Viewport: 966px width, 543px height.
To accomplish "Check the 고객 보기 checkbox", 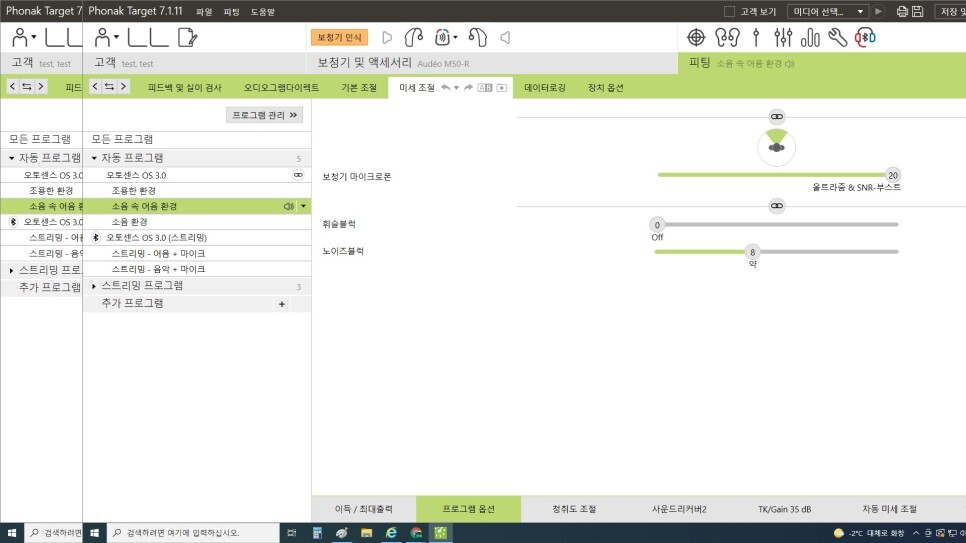I will (x=729, y=11).
